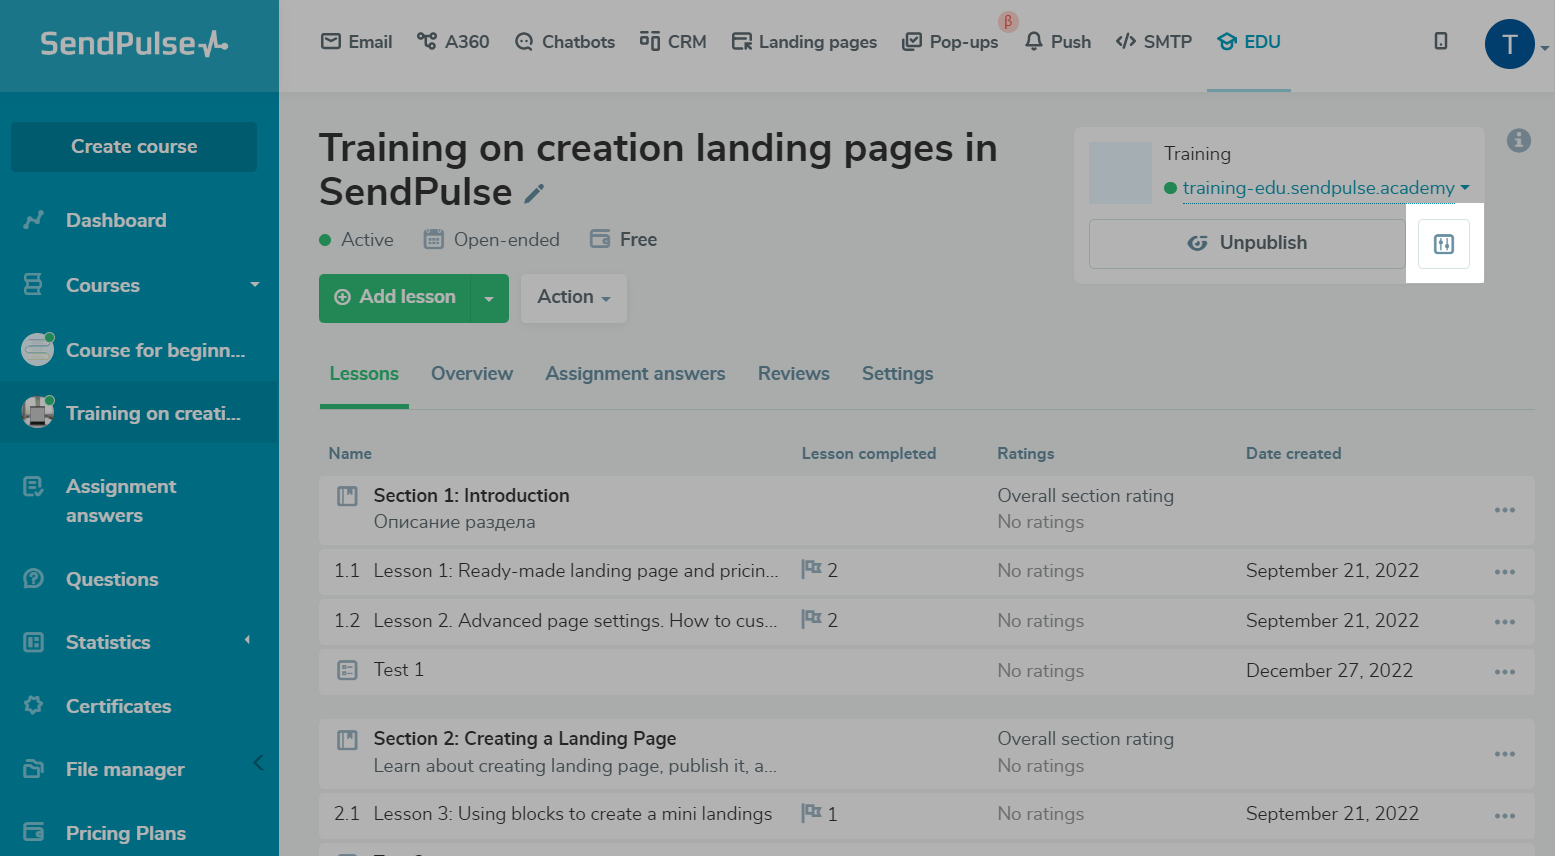Select Training on creati... in sidebar
The width and height of the screenshot is (1555, 856).
(139, 413)
